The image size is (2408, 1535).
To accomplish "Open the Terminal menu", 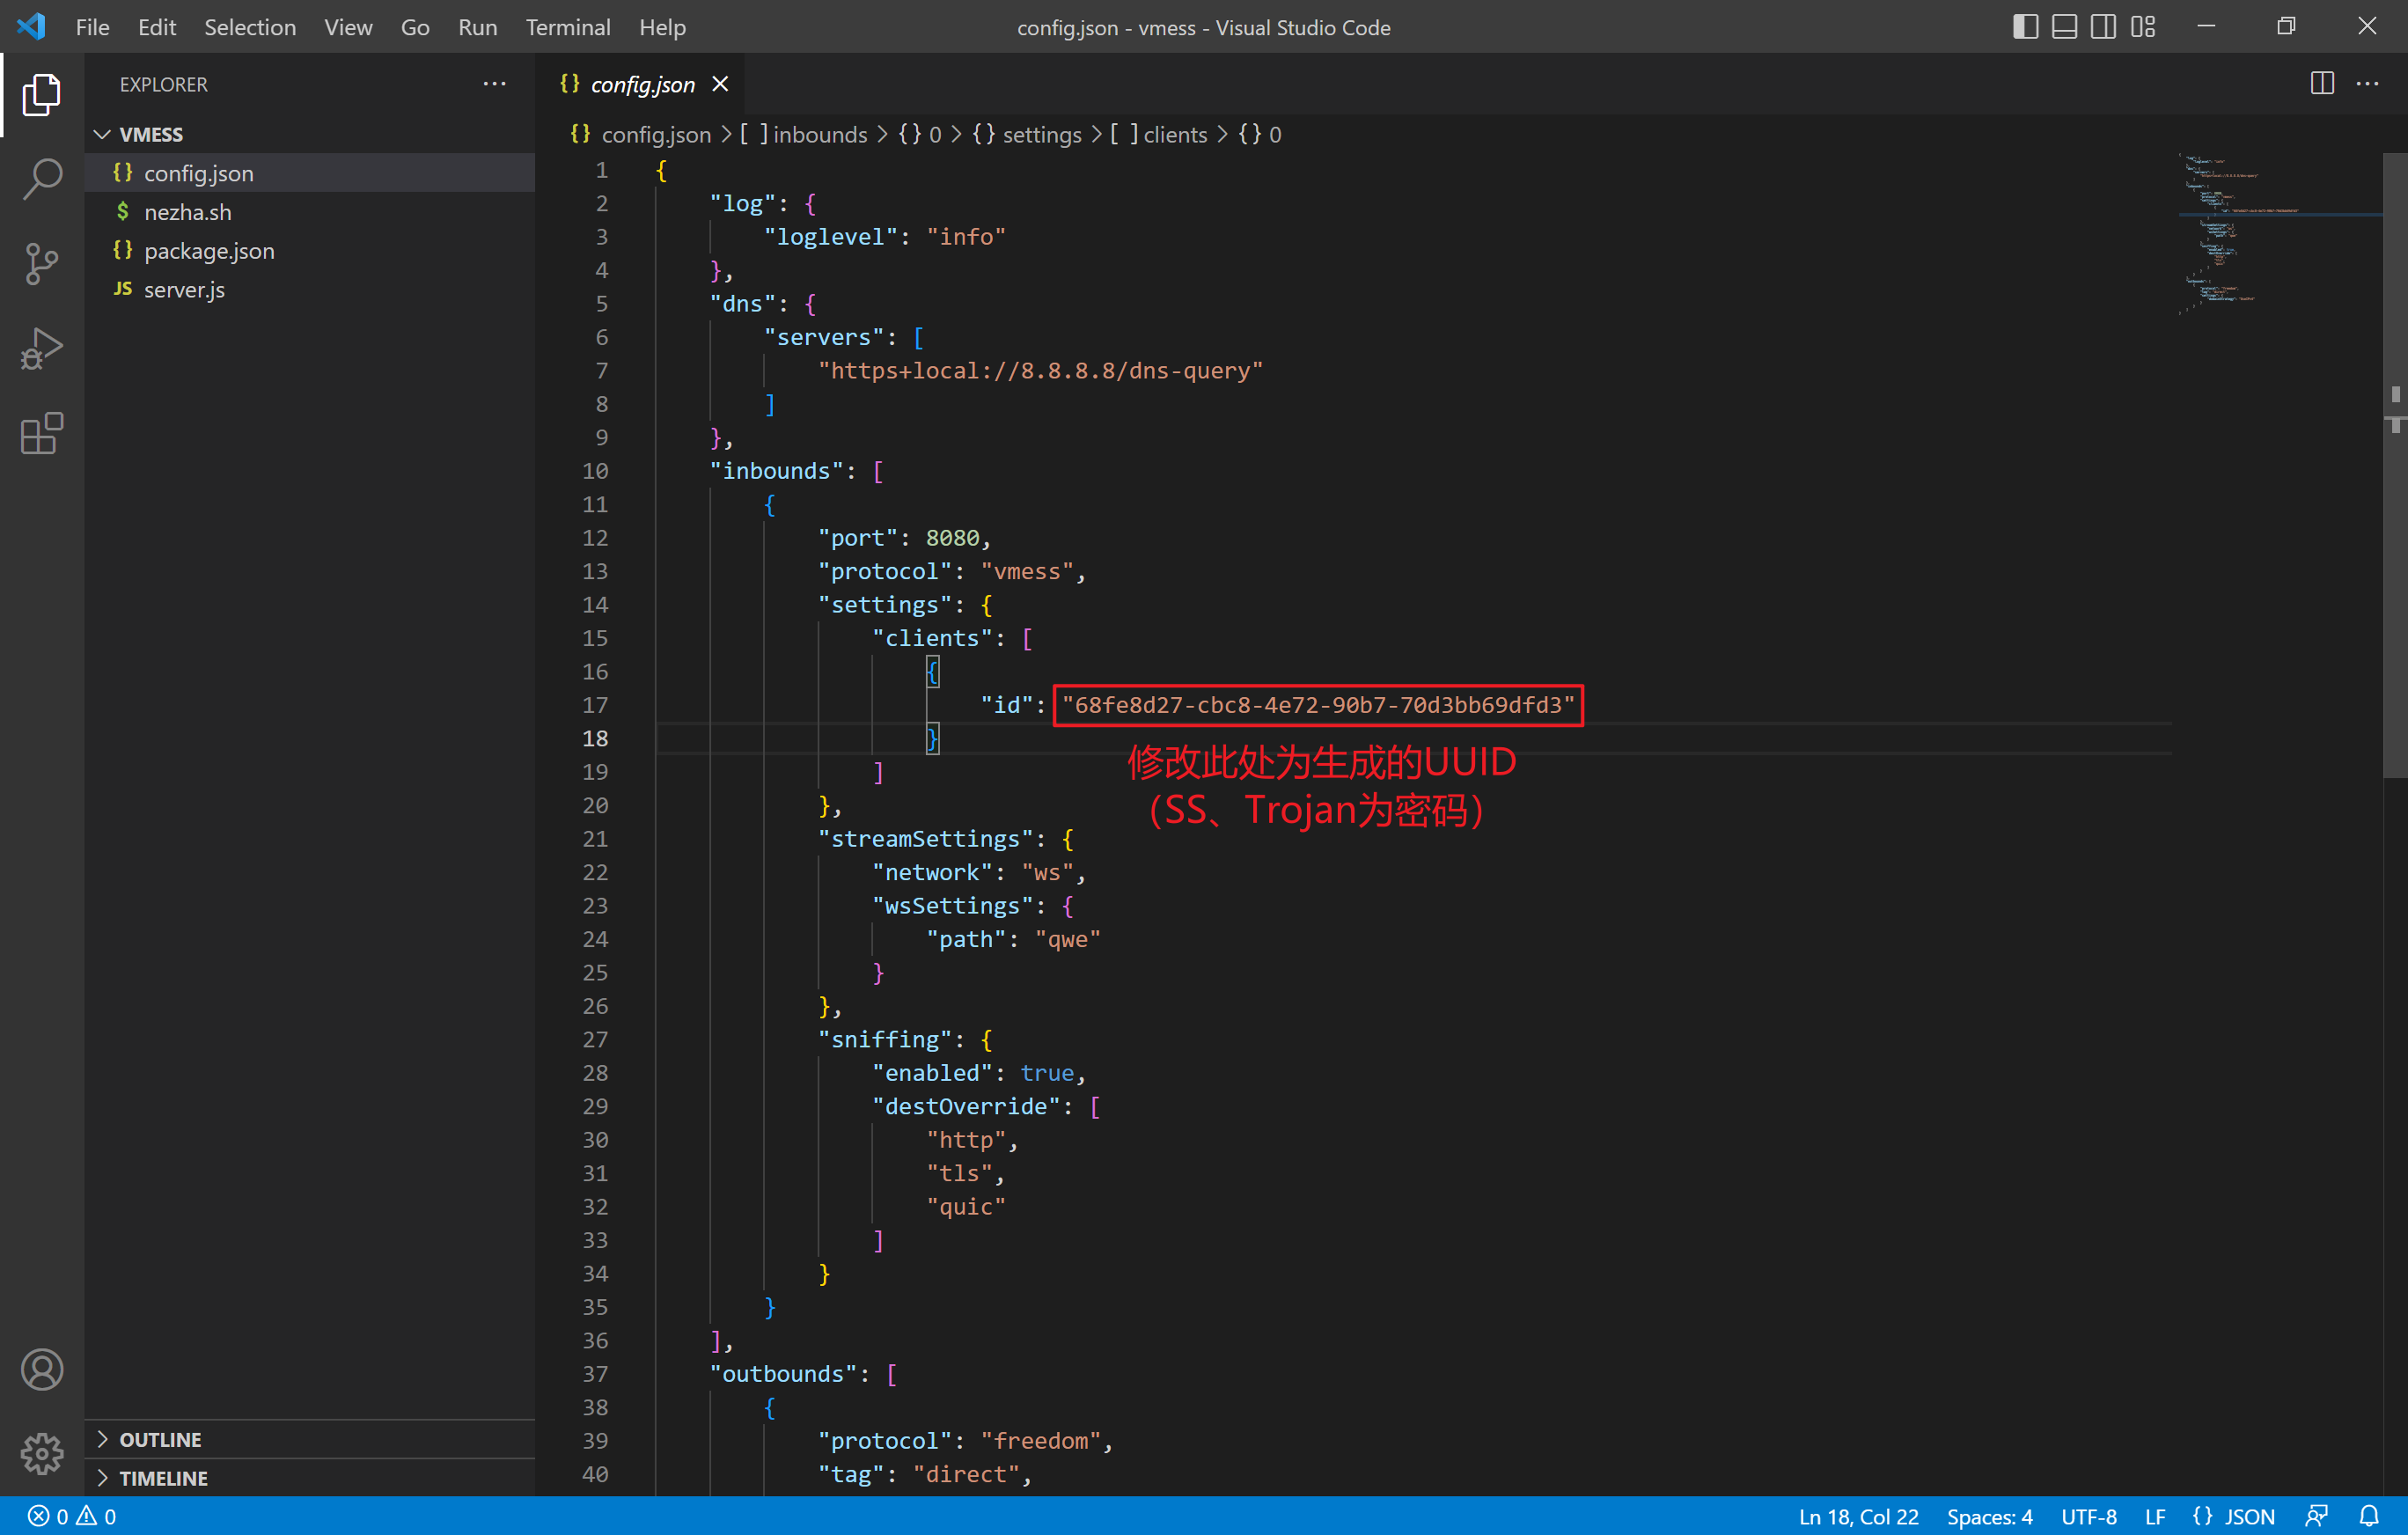I will [x=568, y=27].
